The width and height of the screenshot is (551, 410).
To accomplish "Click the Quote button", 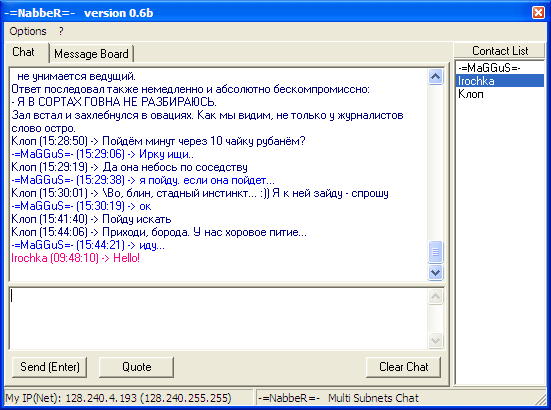I will tap(136, 367).
